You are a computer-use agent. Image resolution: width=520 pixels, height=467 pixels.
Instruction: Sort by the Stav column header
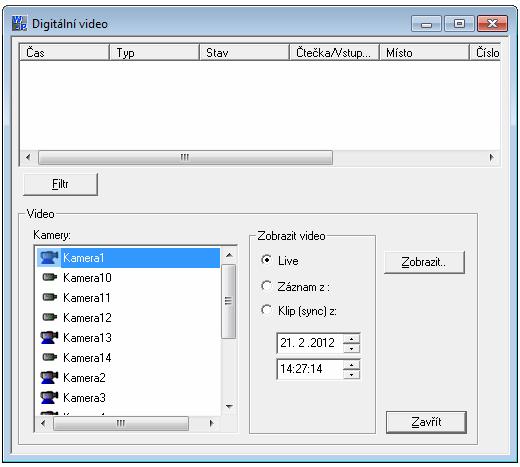[244, 53]
